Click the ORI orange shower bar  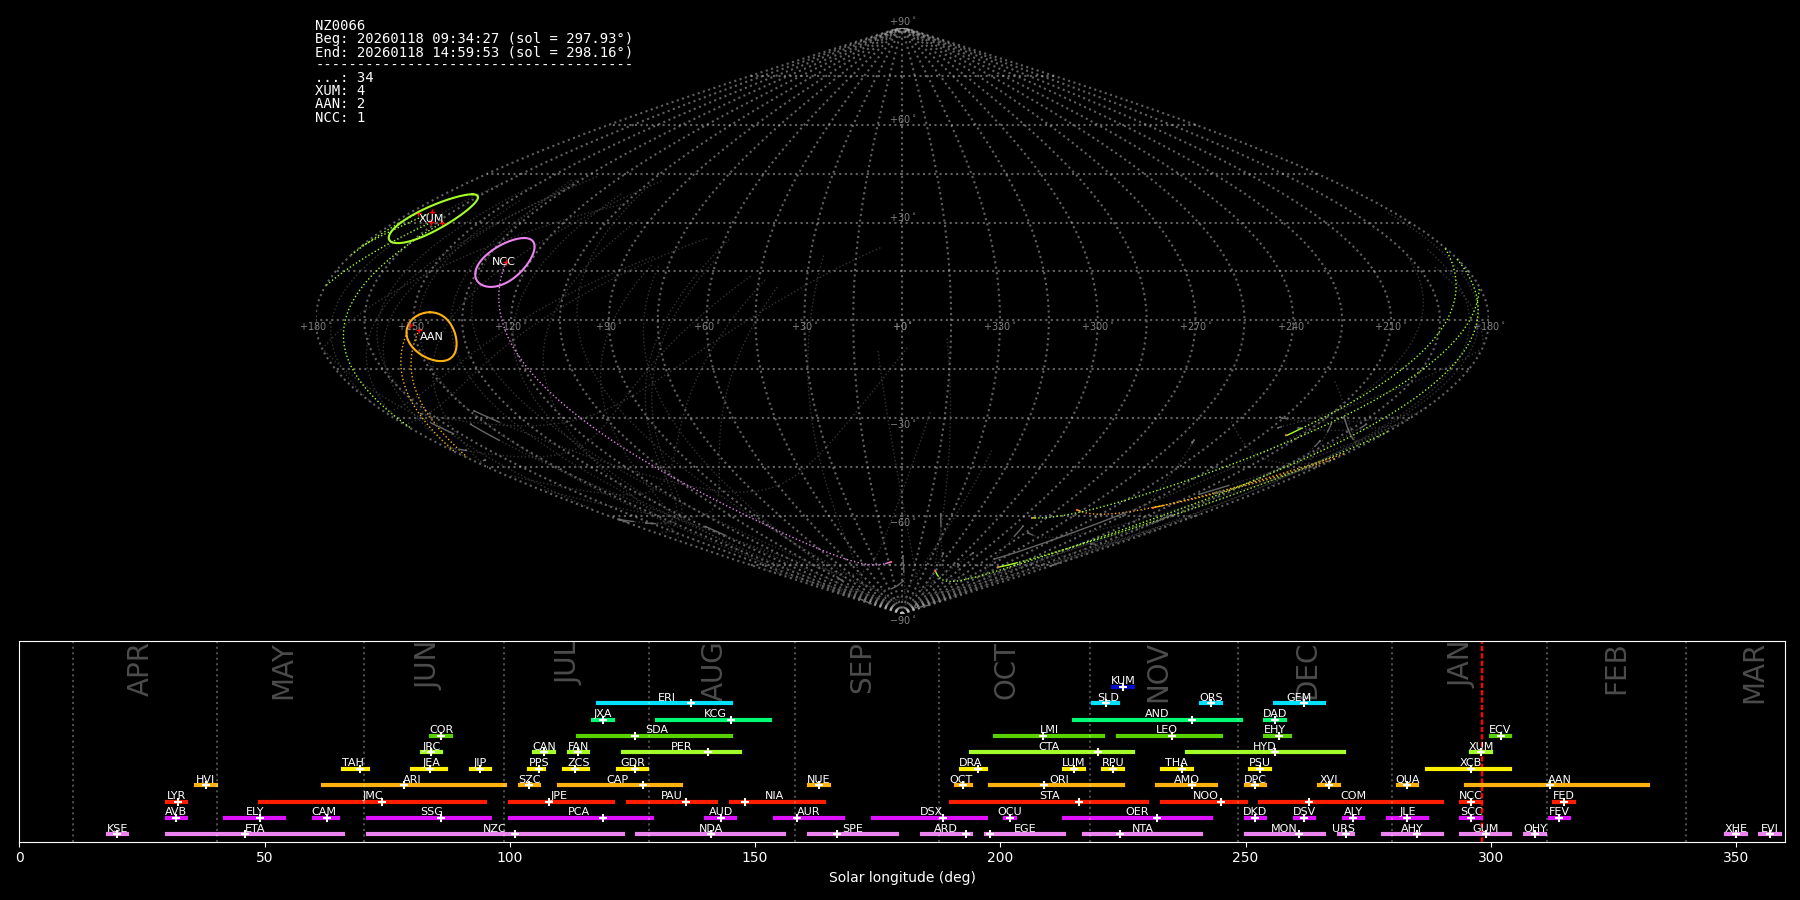tap(1056, 785)
